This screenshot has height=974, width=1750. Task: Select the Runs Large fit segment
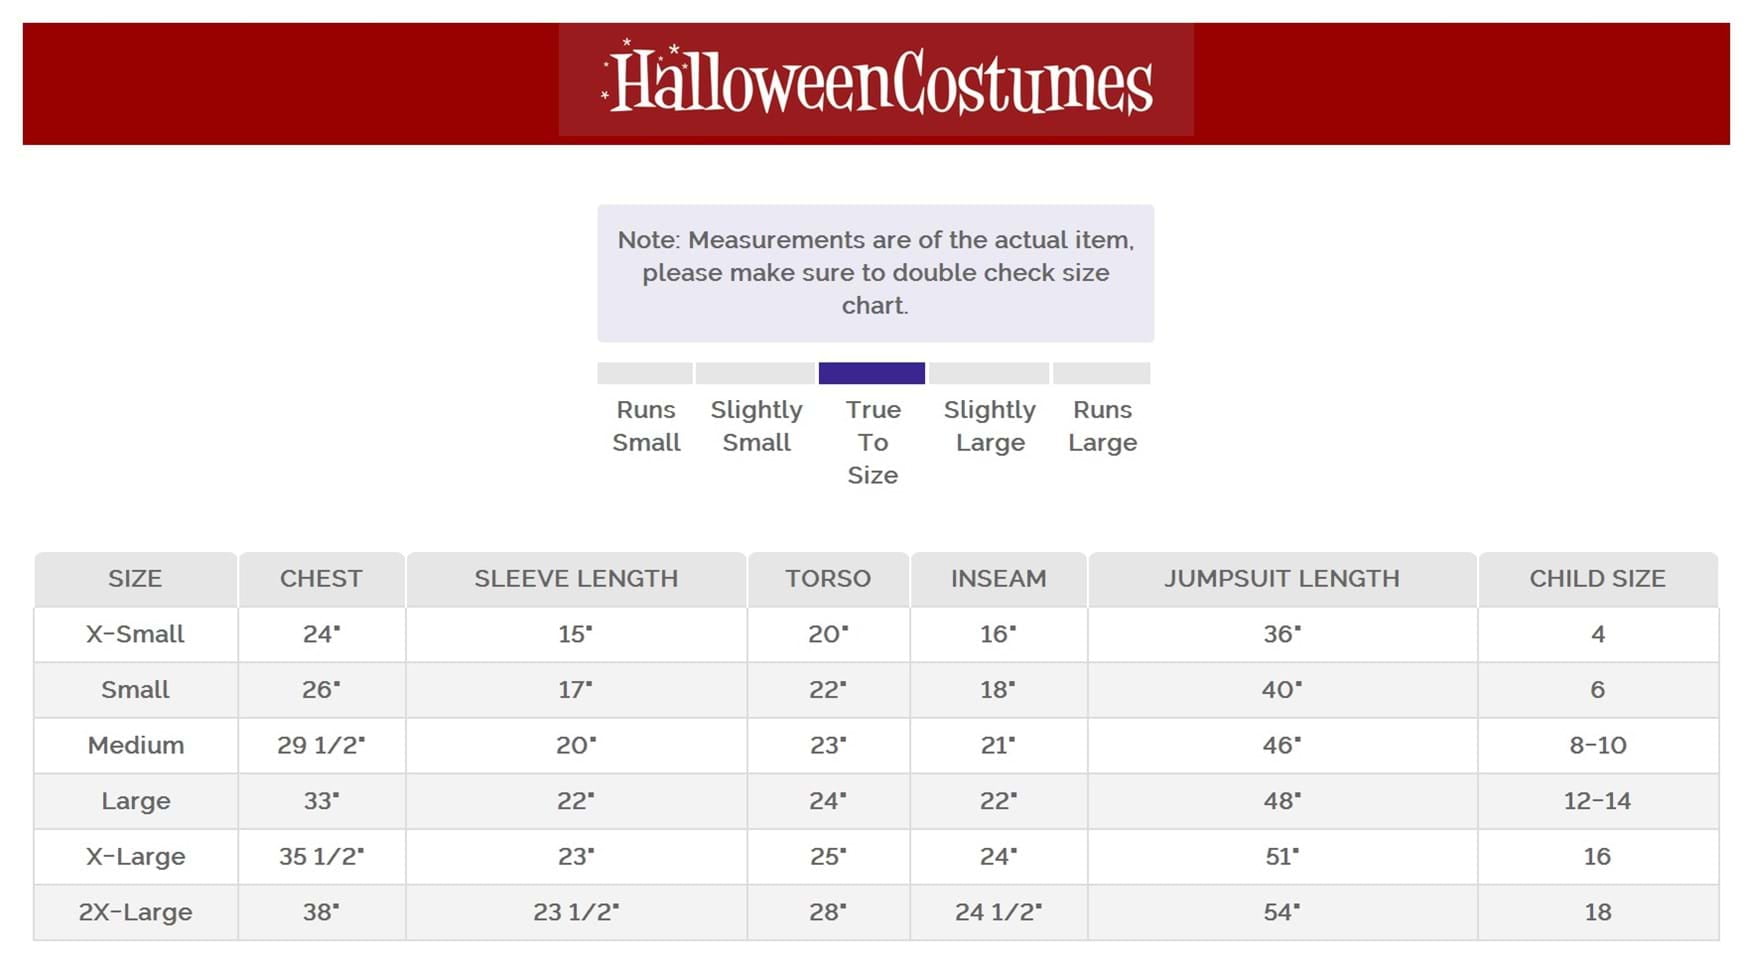point(1102,373)
